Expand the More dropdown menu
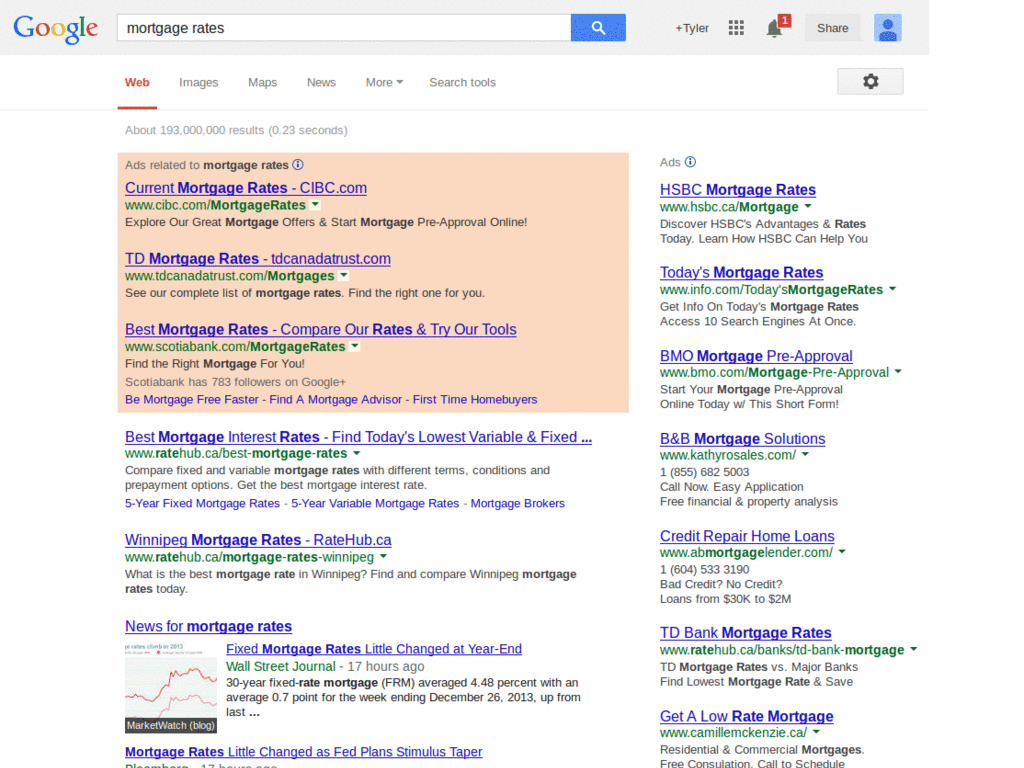Screen dimensions: 1024x768 (384, 82)
